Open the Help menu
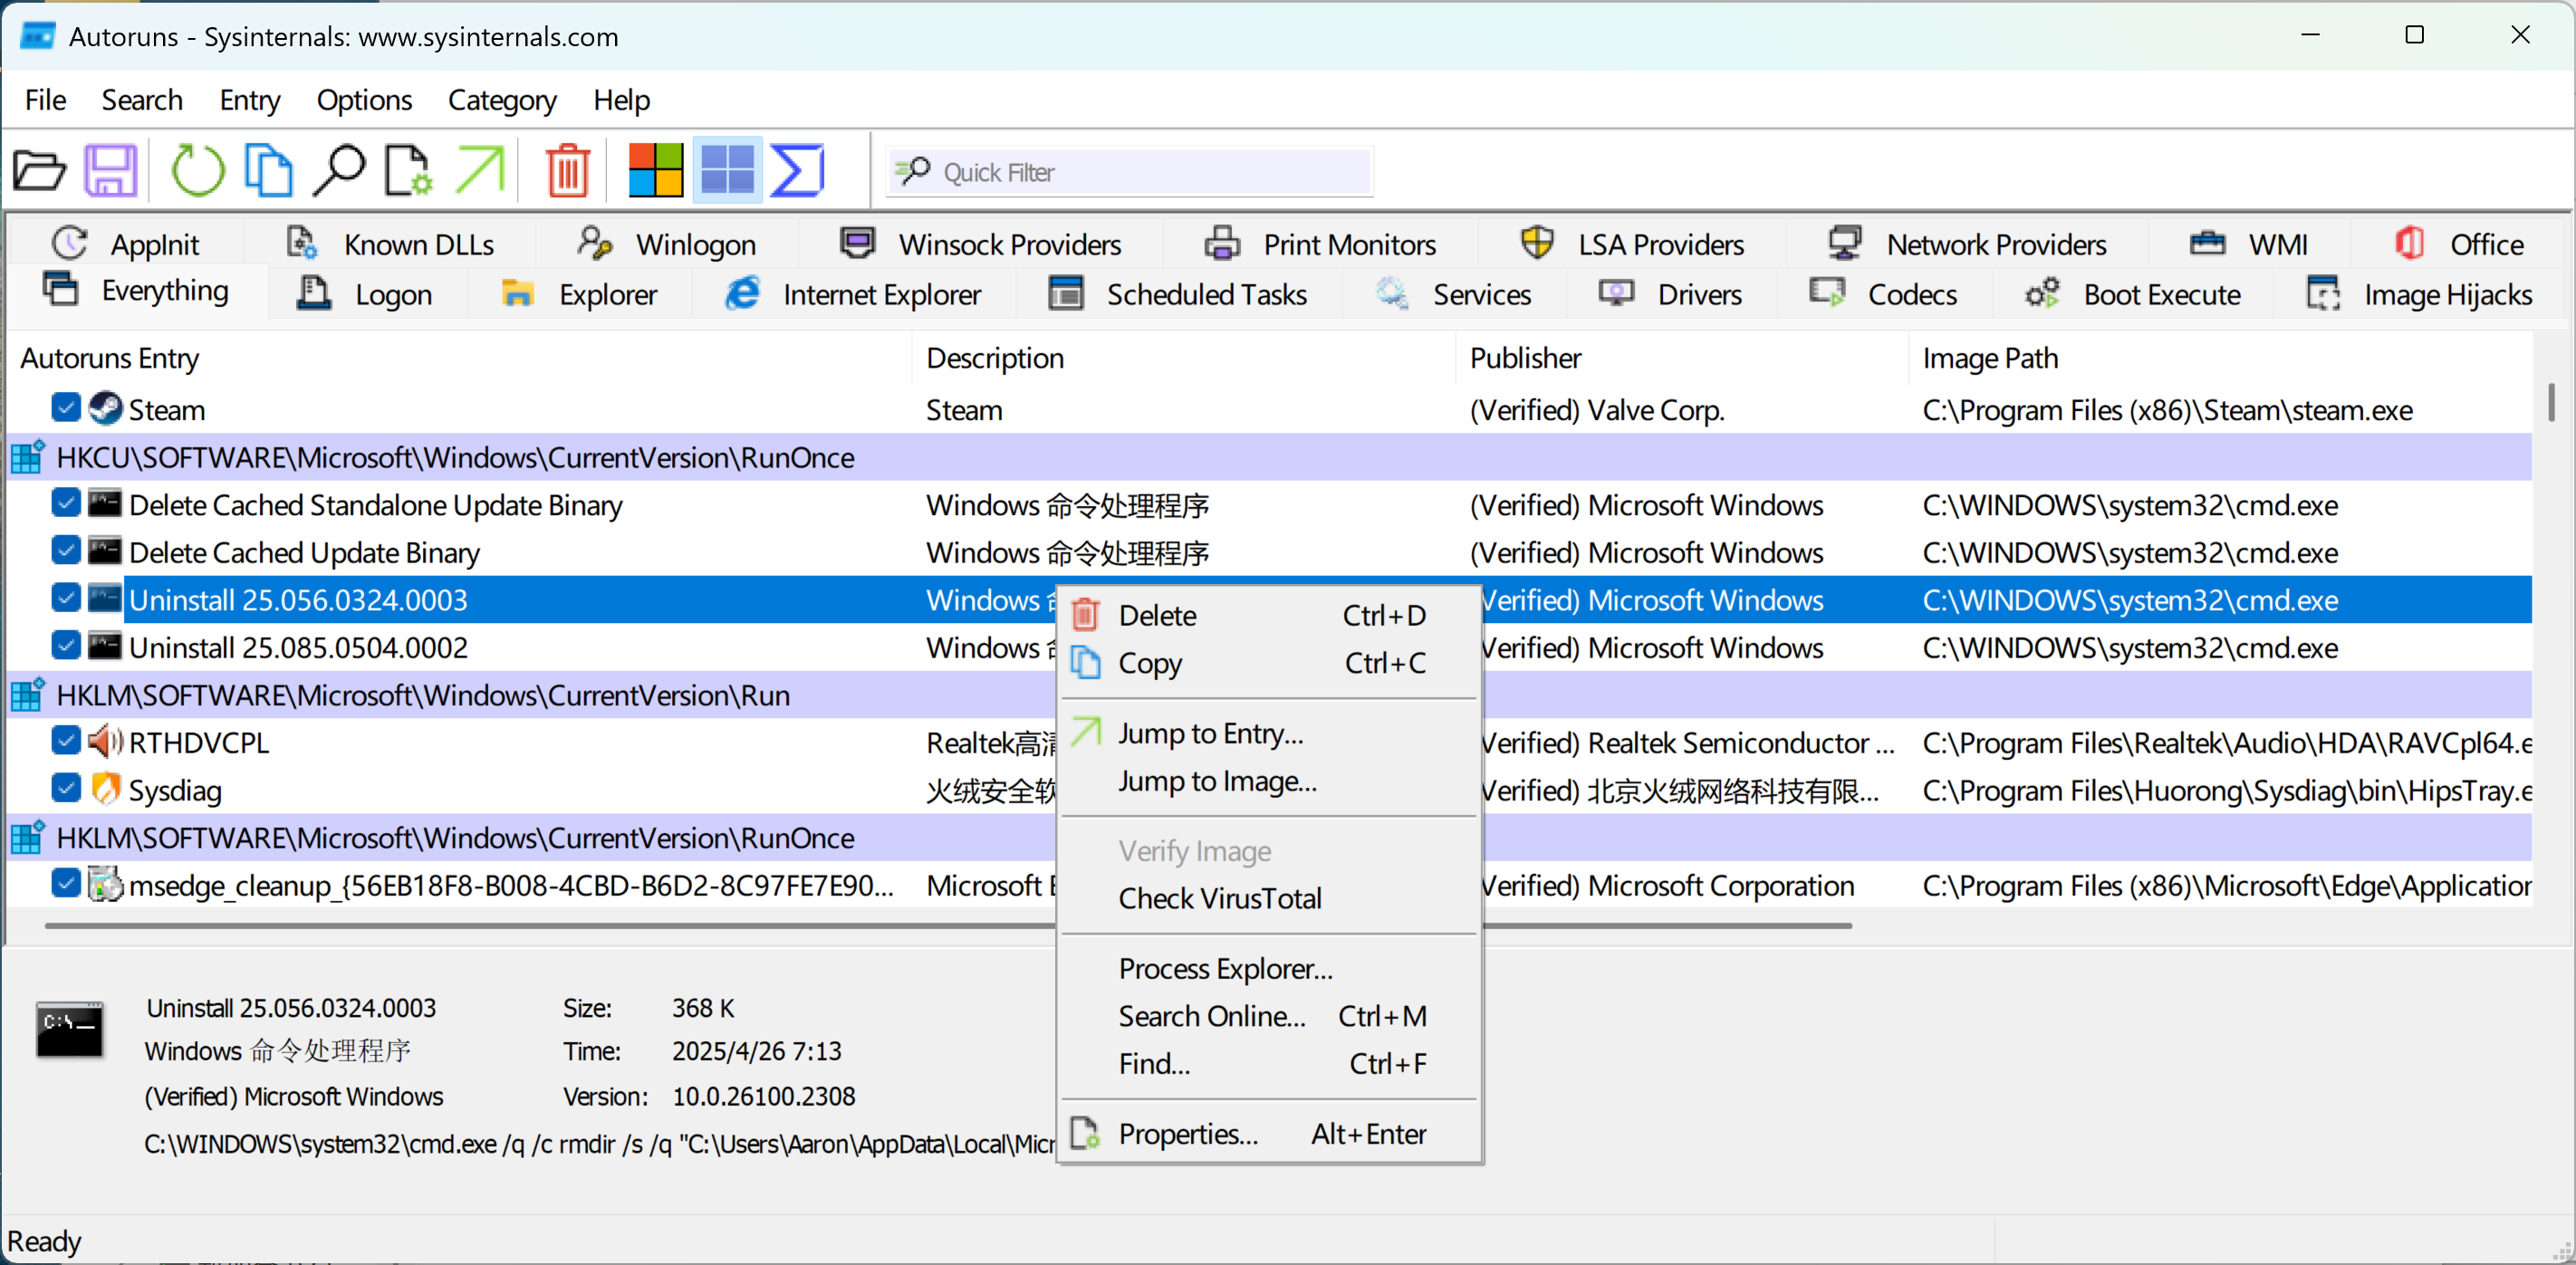Viewport: 2576px width, 1265px height. coord(622,100)
